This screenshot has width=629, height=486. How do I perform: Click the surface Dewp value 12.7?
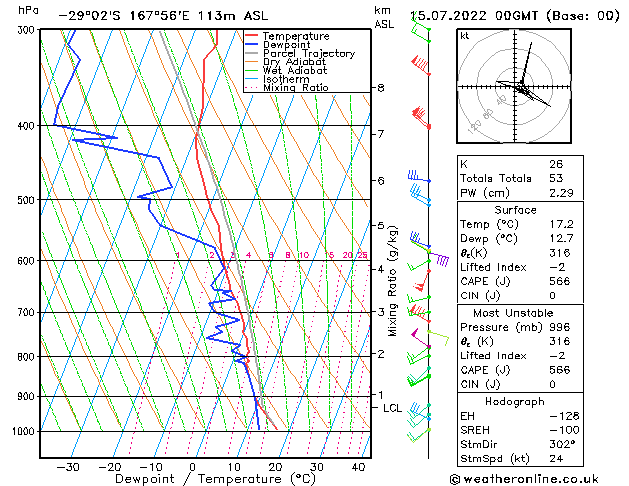coord(561,239)
